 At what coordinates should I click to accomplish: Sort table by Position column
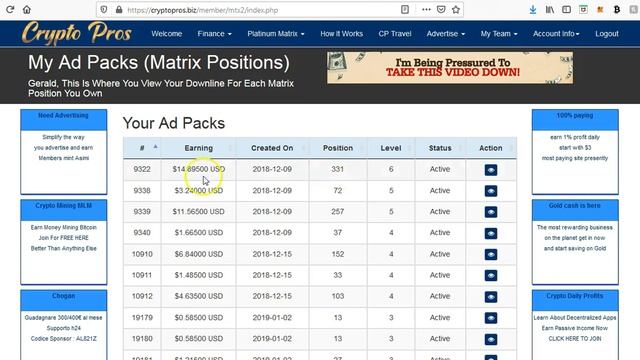pyautogui.click(x=338, y=148)
